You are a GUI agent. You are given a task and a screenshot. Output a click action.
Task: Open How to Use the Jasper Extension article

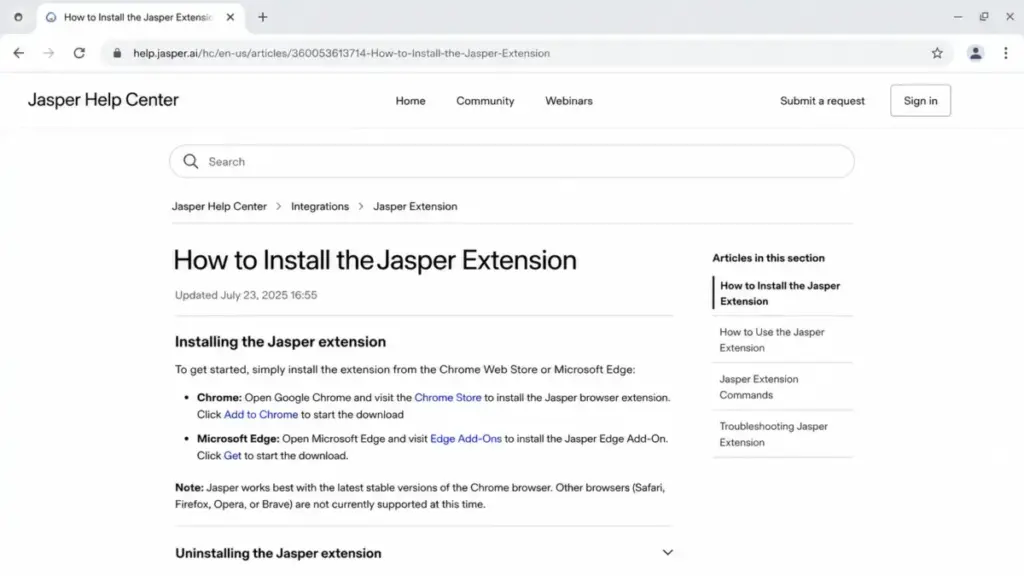click(x=772, y=340)
